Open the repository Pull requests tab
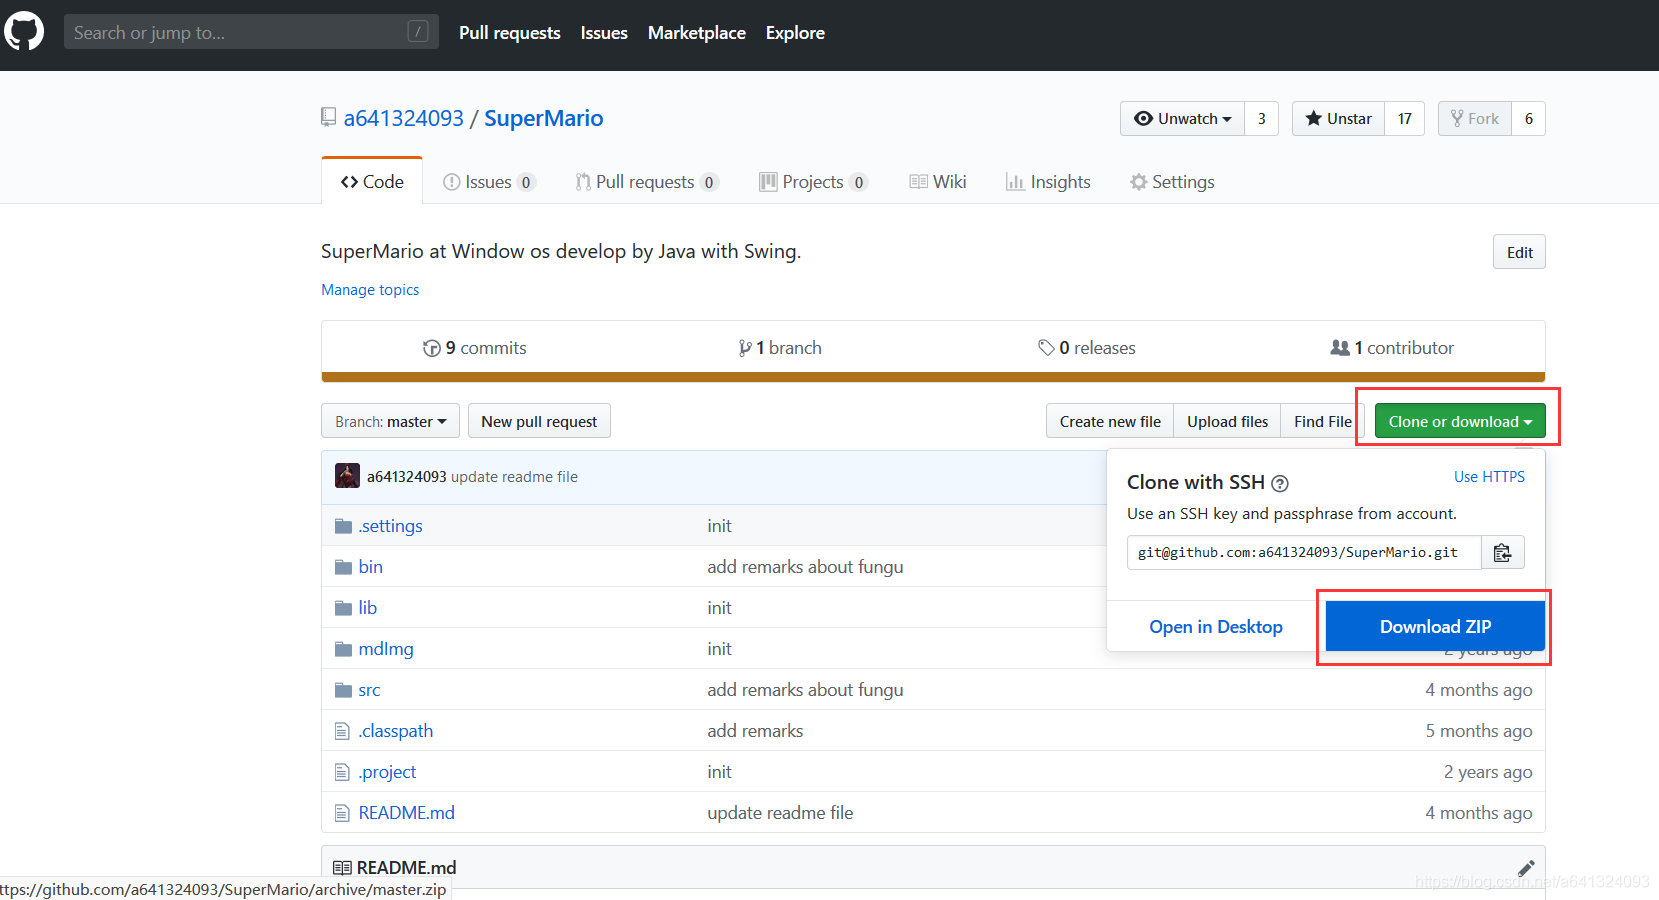 tap(646, 182)
